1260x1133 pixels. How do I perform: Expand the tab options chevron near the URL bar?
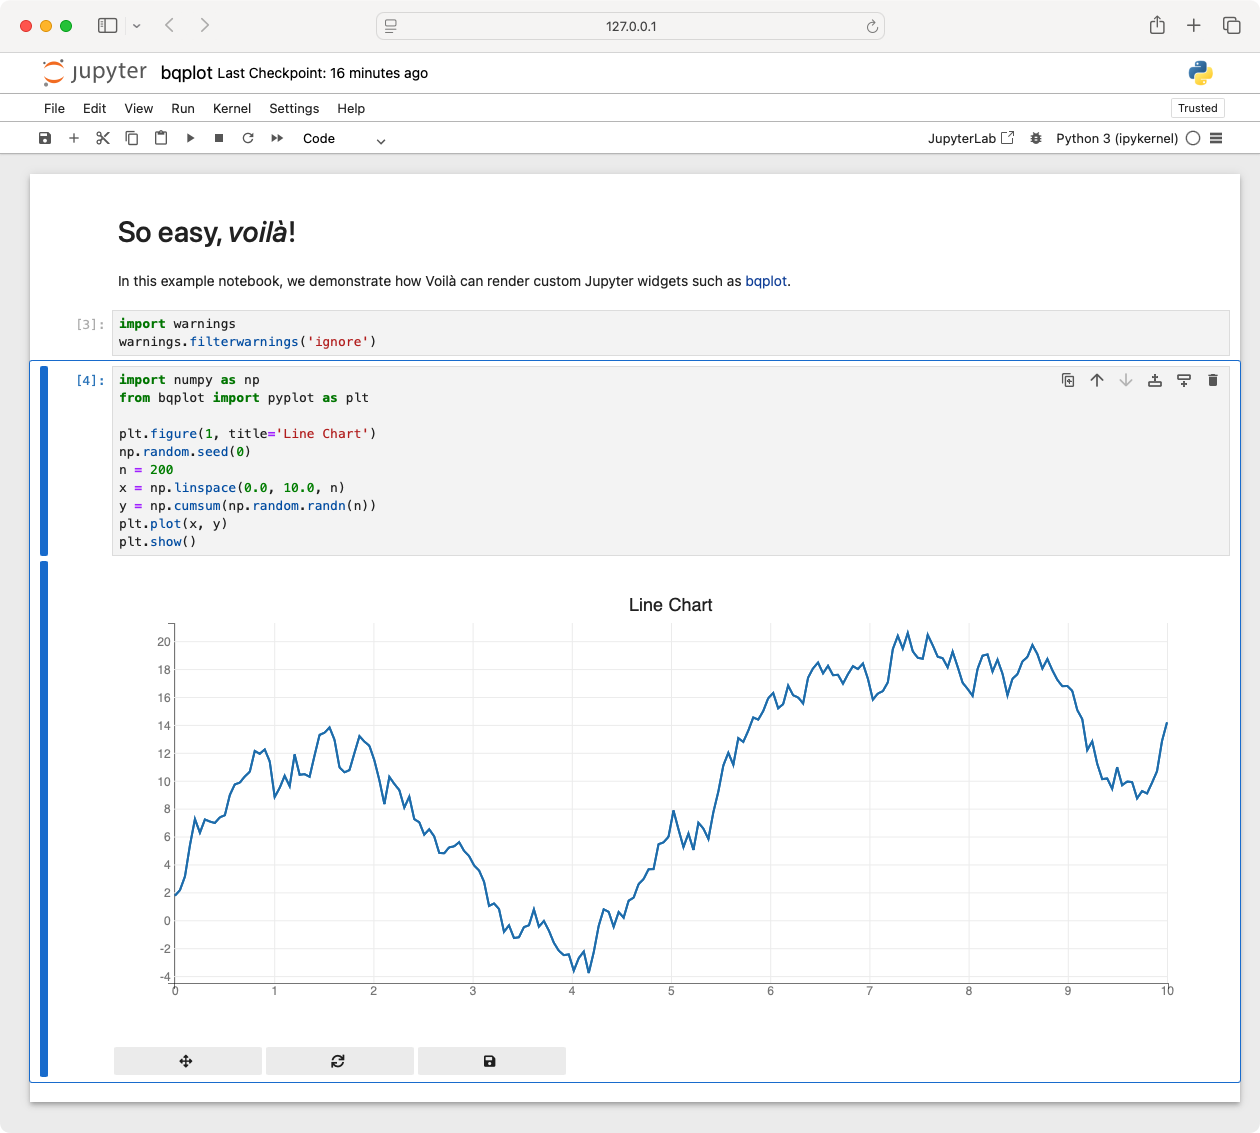coord(138,26)
